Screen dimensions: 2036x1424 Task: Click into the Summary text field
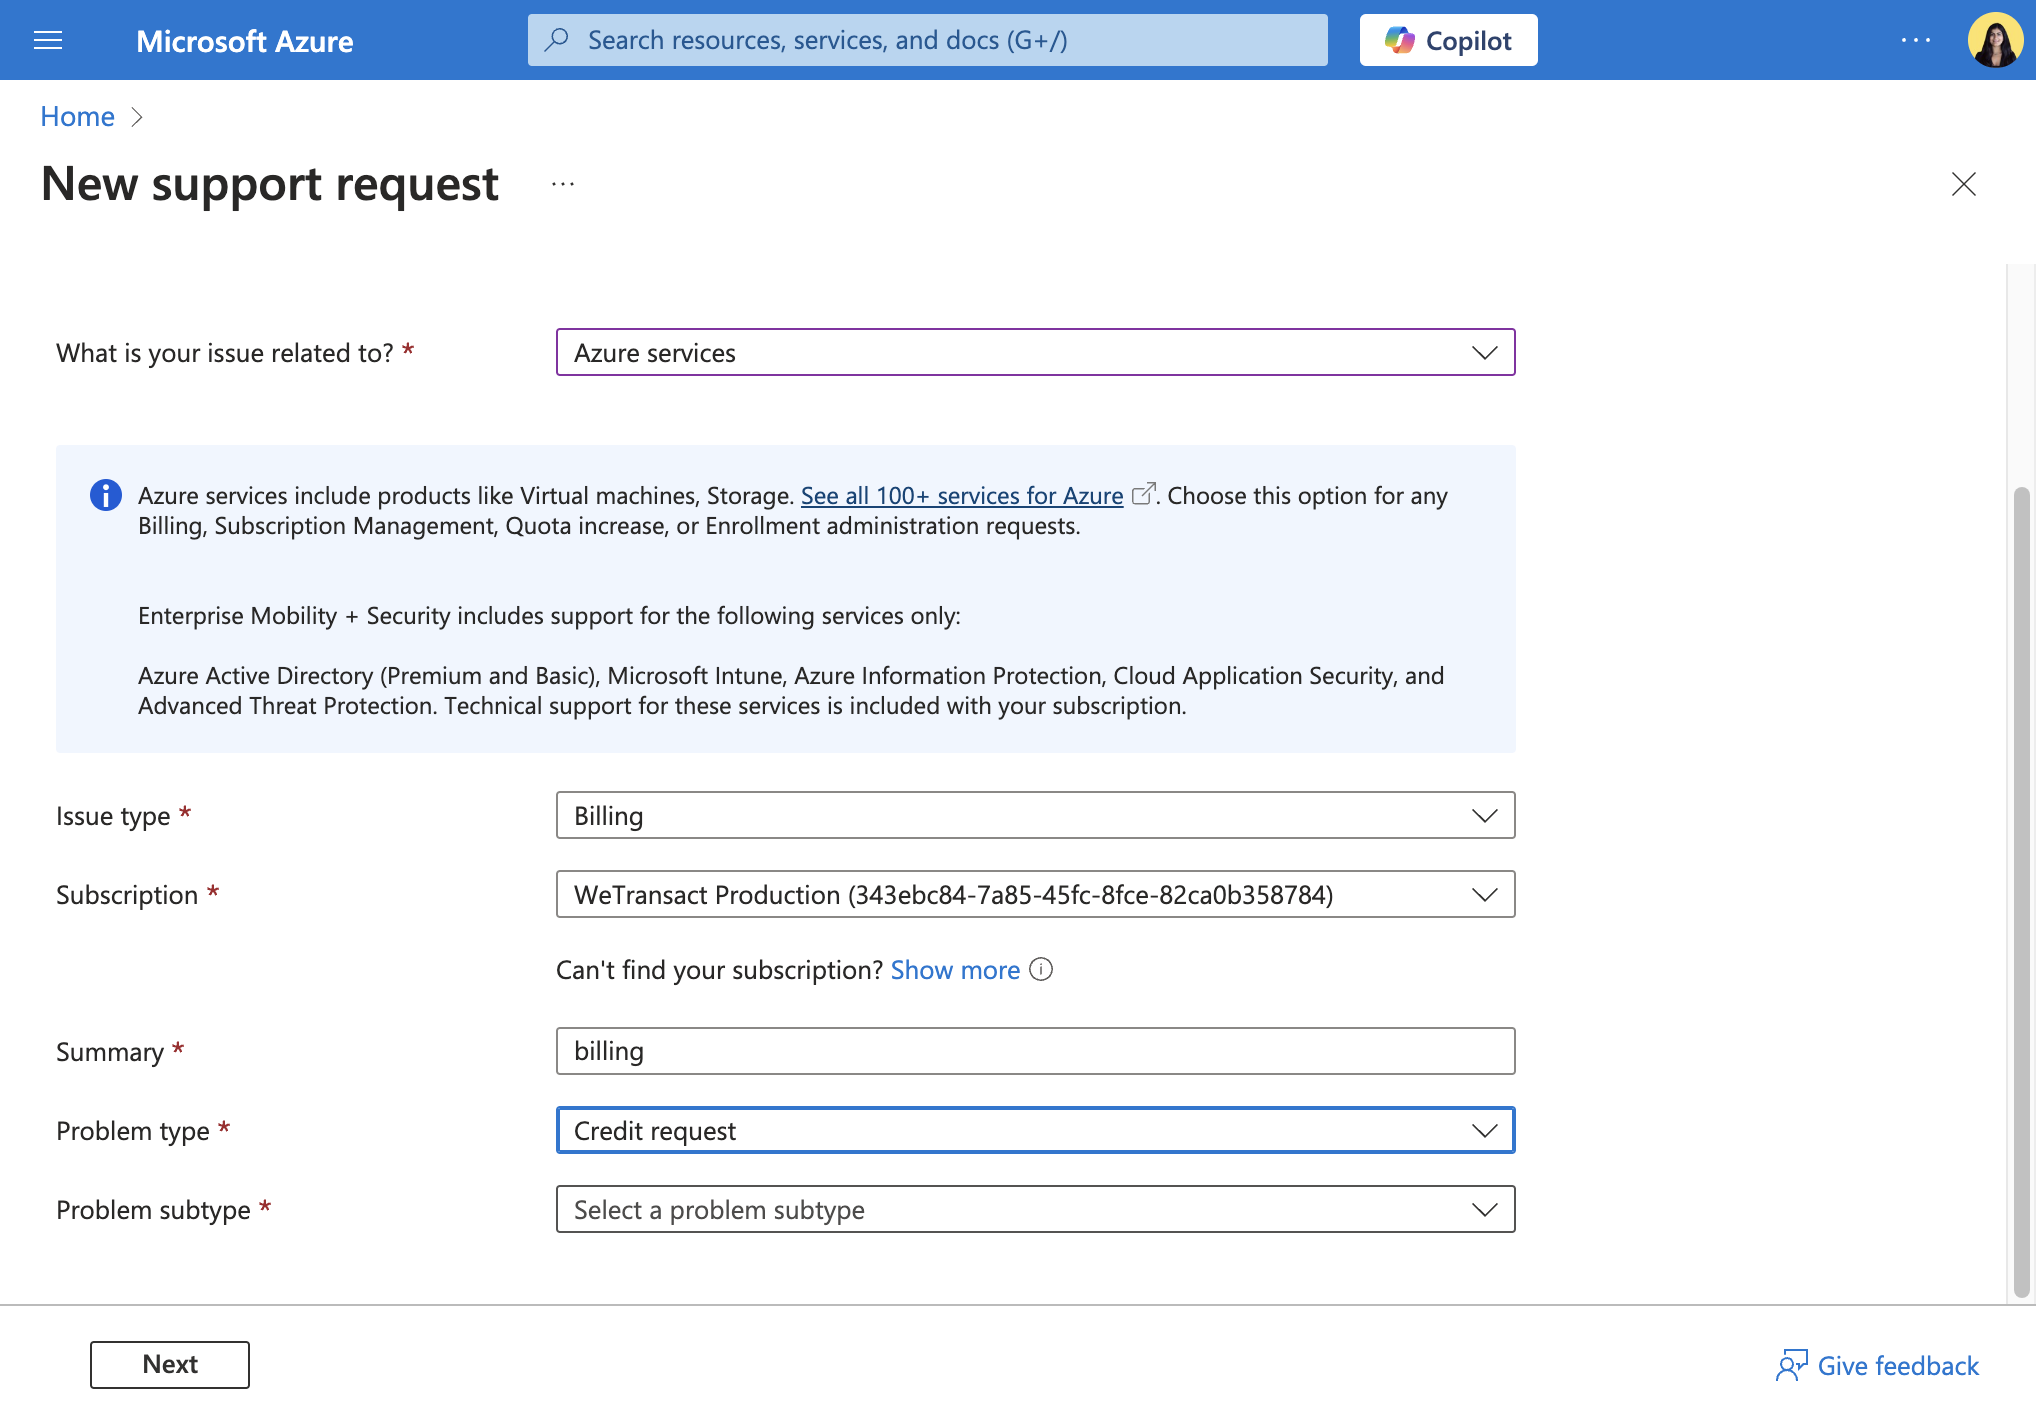click(x=1035, y=1051)
